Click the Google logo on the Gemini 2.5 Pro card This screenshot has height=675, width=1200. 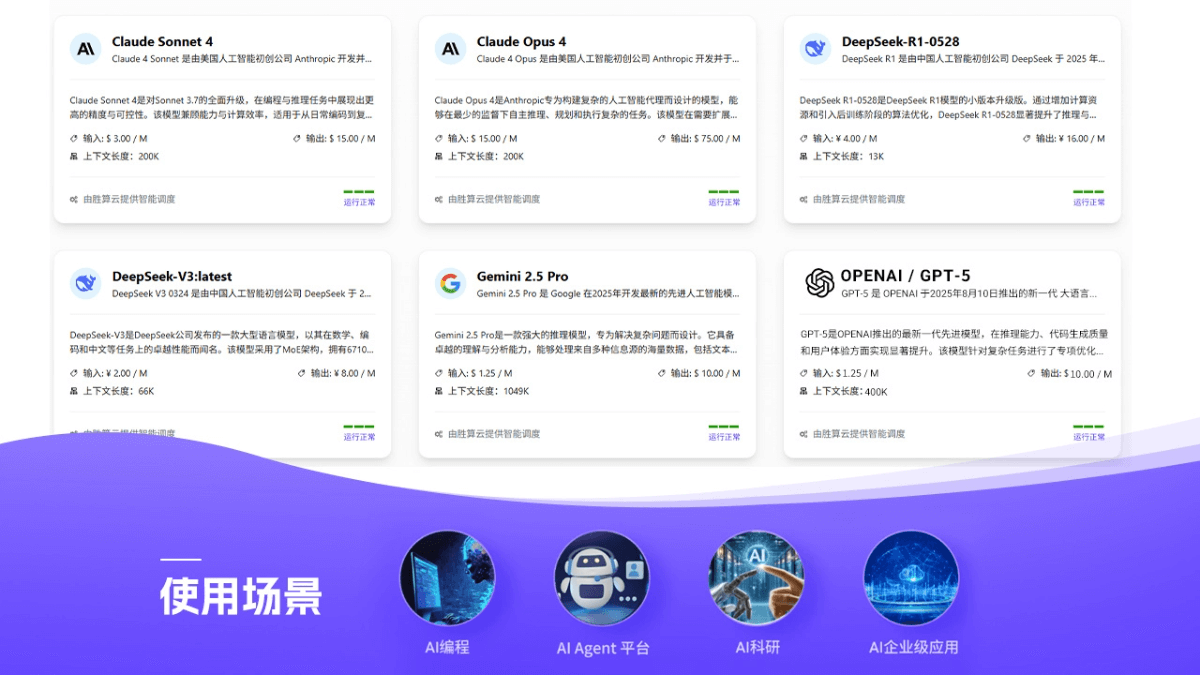(x=449, y=283)
